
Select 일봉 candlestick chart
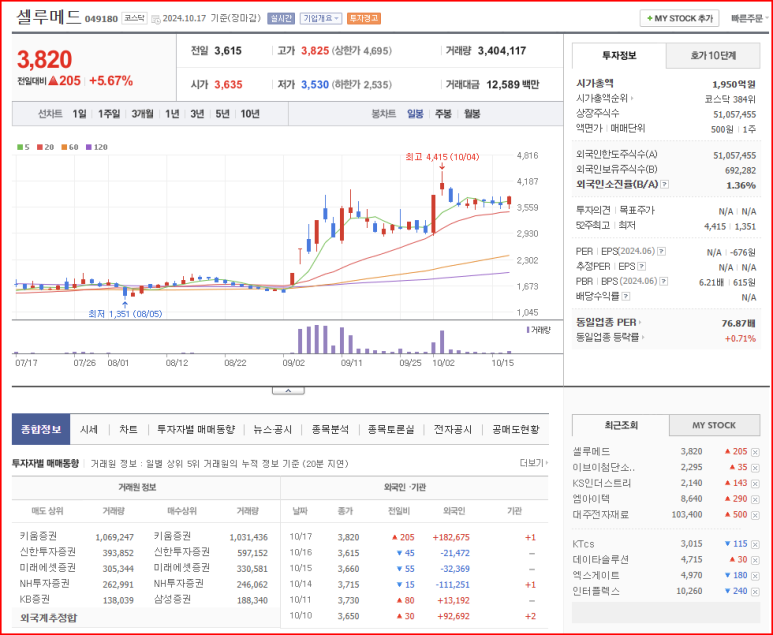pyautogui.click(x=415, y=114)
